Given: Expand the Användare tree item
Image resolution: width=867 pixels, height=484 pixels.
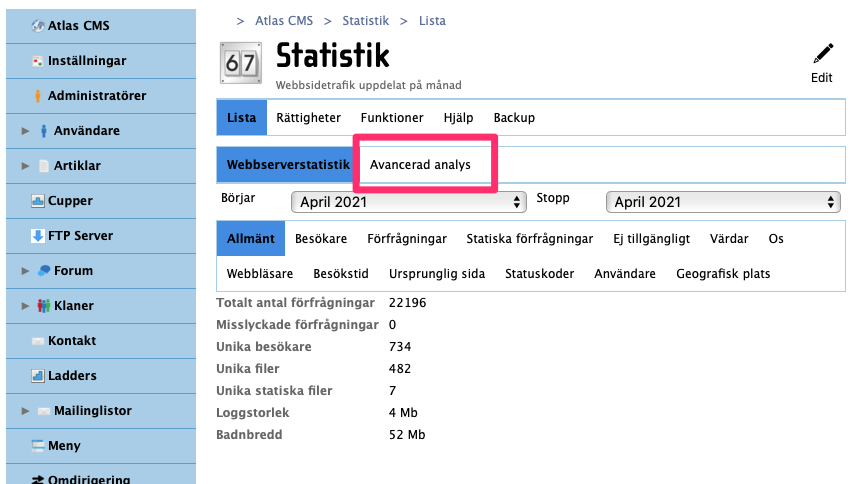Looking at the screenshot, I should pos(25,131).
